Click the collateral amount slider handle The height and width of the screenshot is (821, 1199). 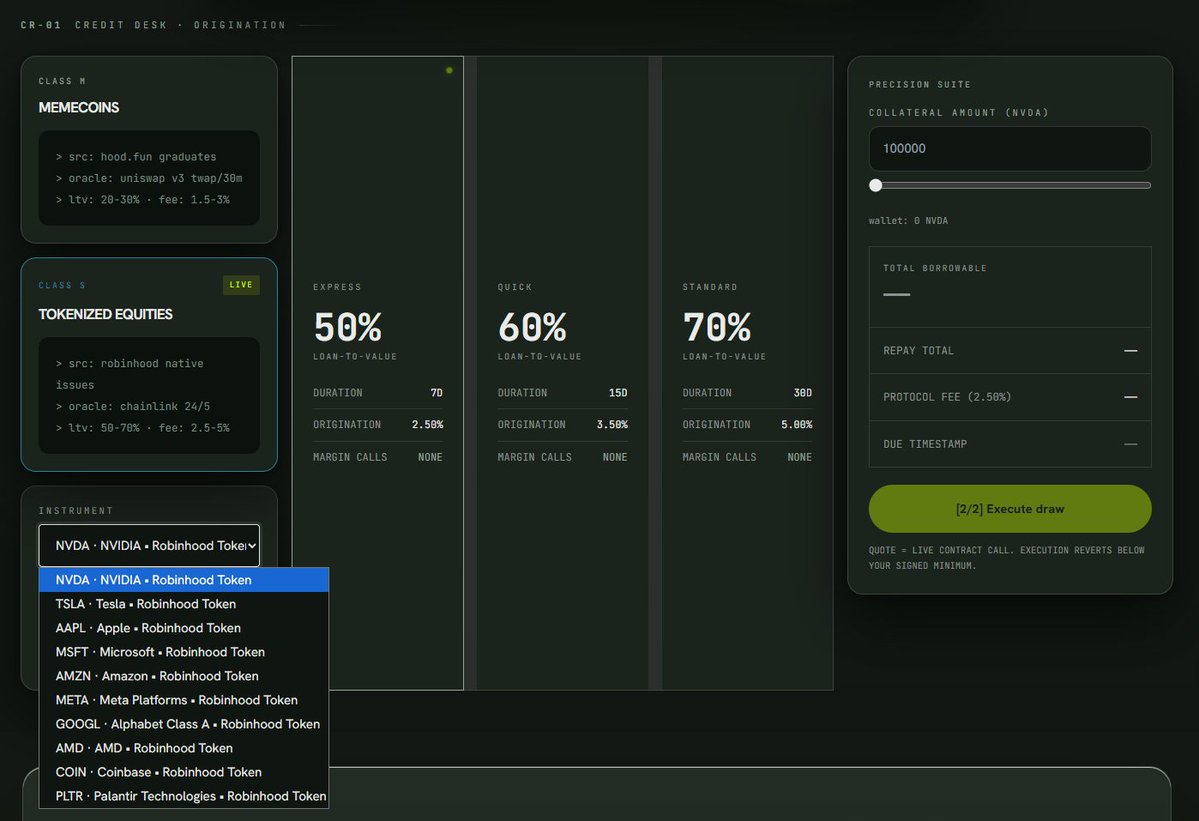point(876,185)
